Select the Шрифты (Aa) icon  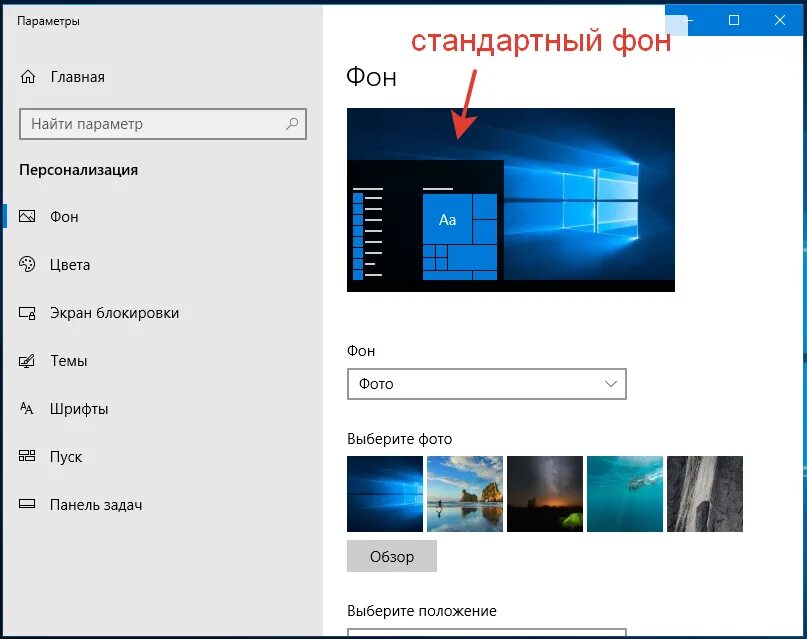tap(28, 408)
